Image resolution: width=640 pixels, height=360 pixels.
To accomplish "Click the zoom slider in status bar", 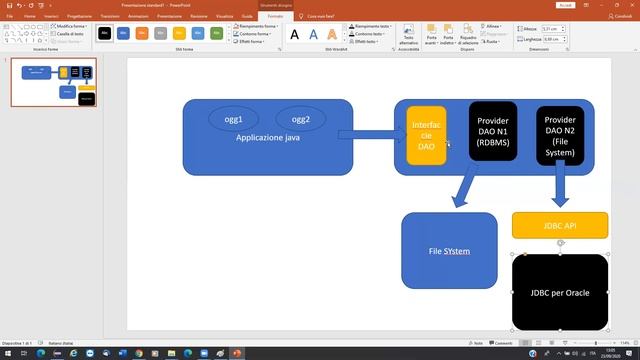I will click(595, 343).
